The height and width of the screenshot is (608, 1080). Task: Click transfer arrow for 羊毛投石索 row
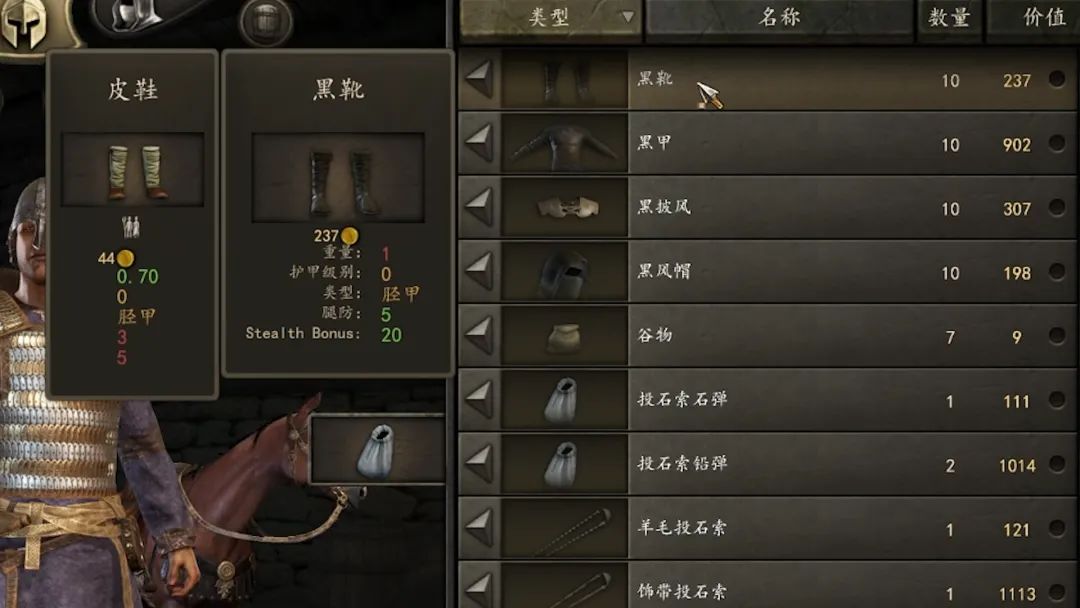479,527
